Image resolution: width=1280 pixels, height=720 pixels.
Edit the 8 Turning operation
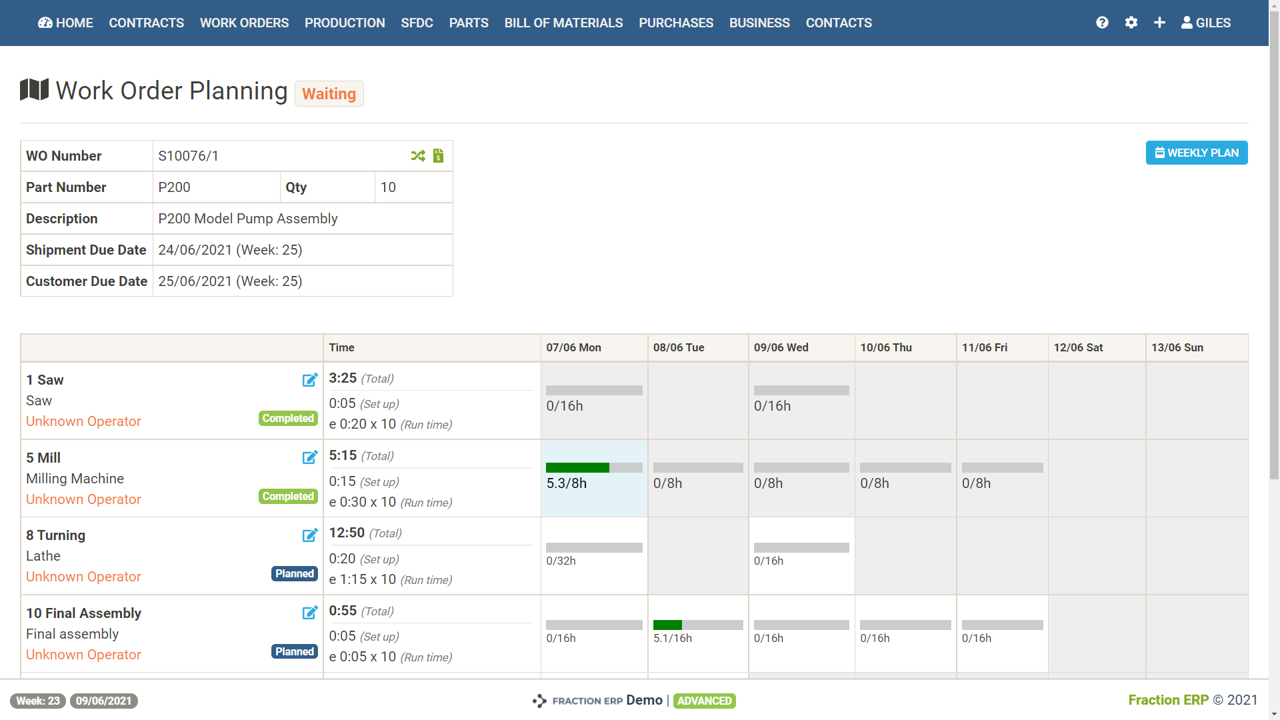point(310,535)
